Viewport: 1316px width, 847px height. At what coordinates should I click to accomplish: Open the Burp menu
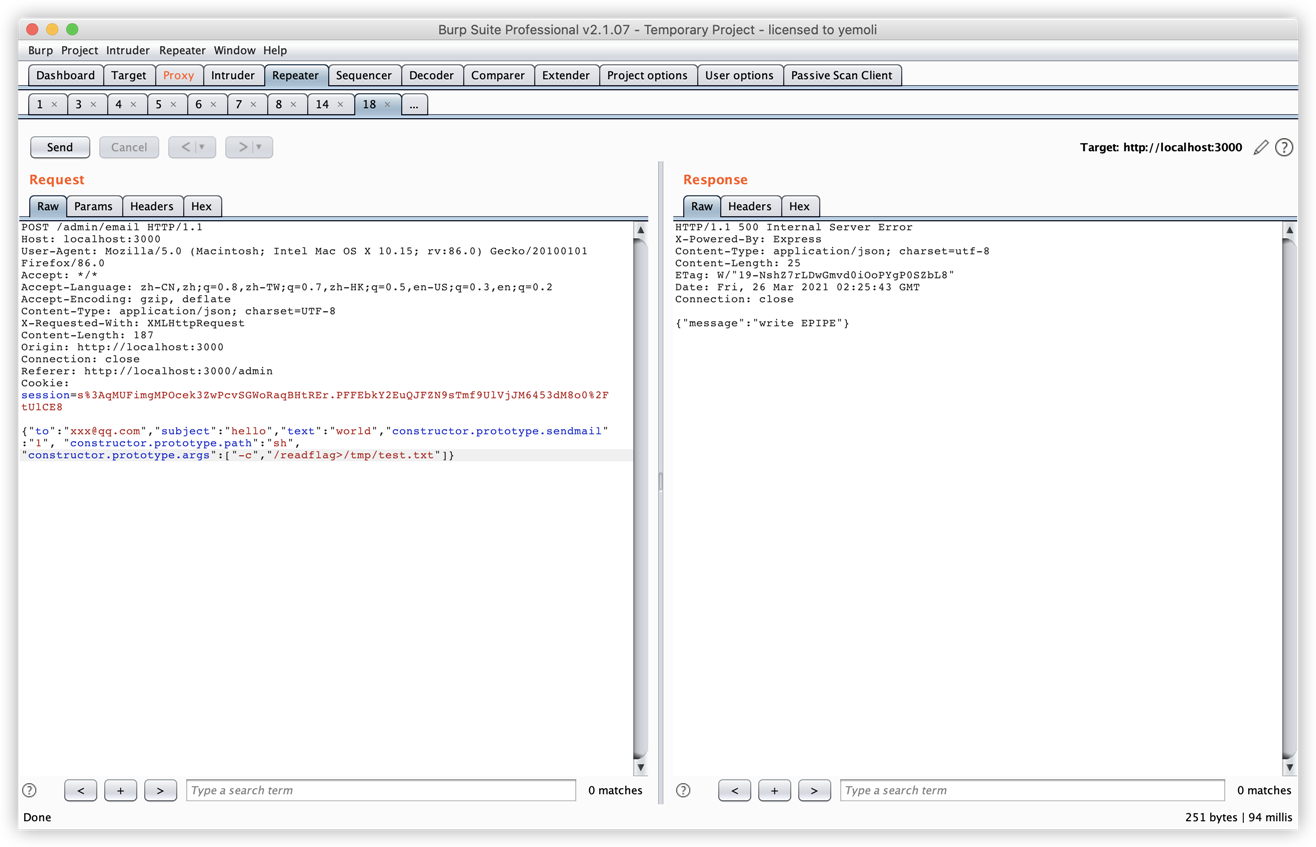[x=41, y=50]
